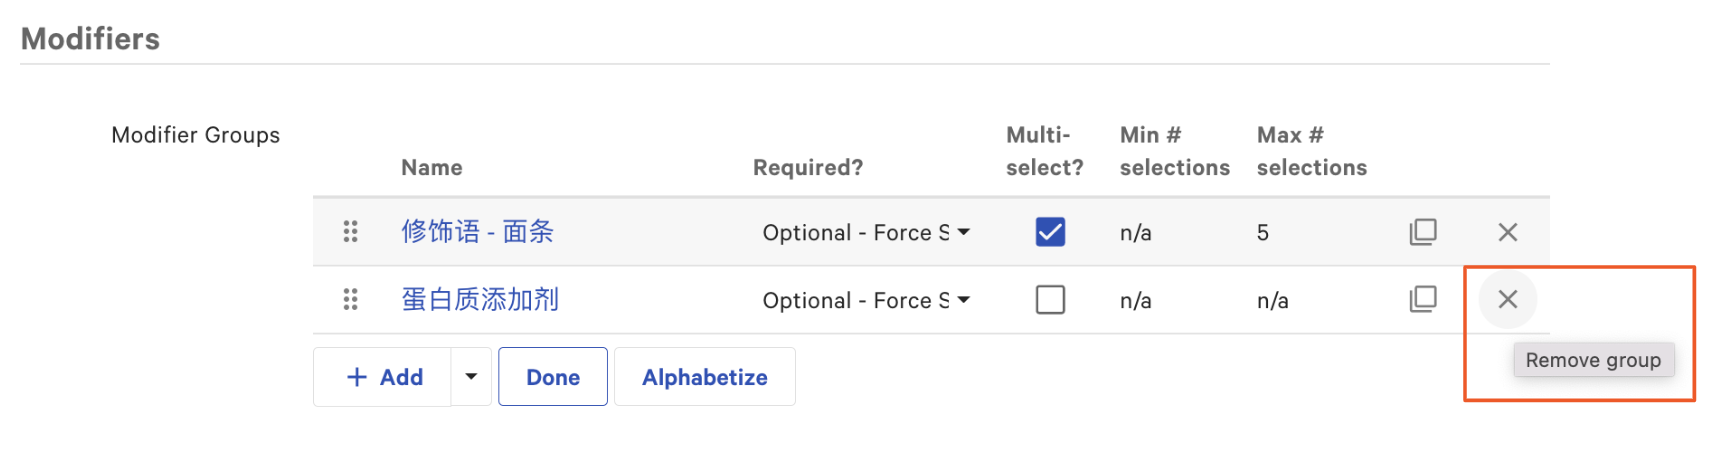1720x460 pixels.
Task: Click the Required? column header
Action: pyautogui.click(x=807, y=167)
